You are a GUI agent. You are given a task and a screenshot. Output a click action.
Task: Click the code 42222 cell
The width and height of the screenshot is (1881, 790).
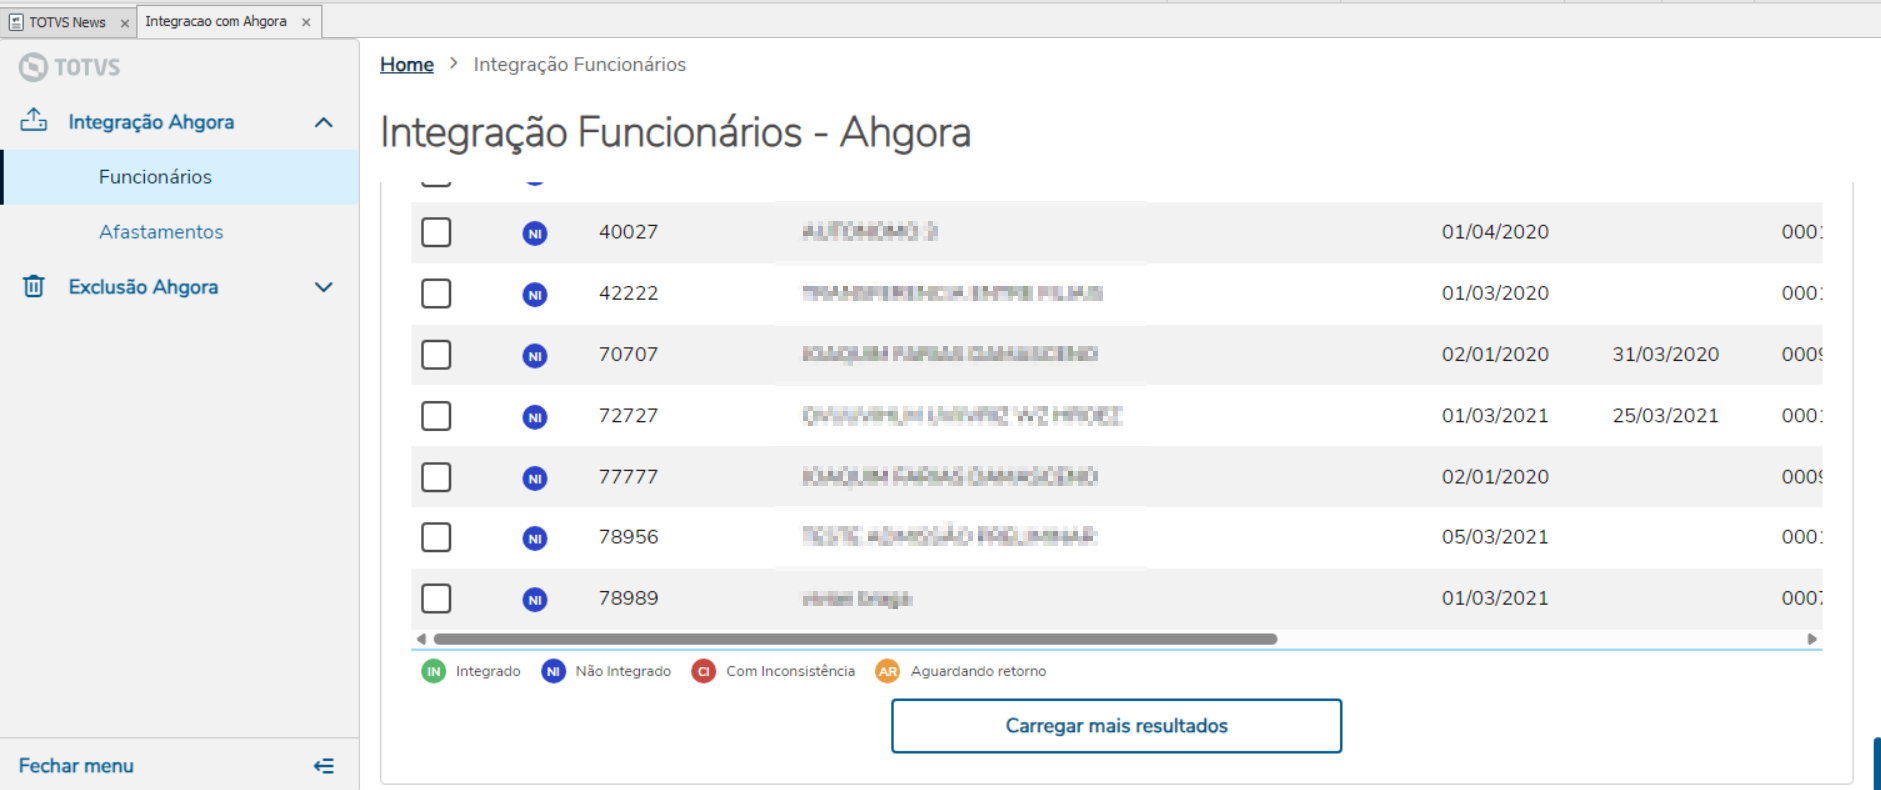(x=629, y=293)
